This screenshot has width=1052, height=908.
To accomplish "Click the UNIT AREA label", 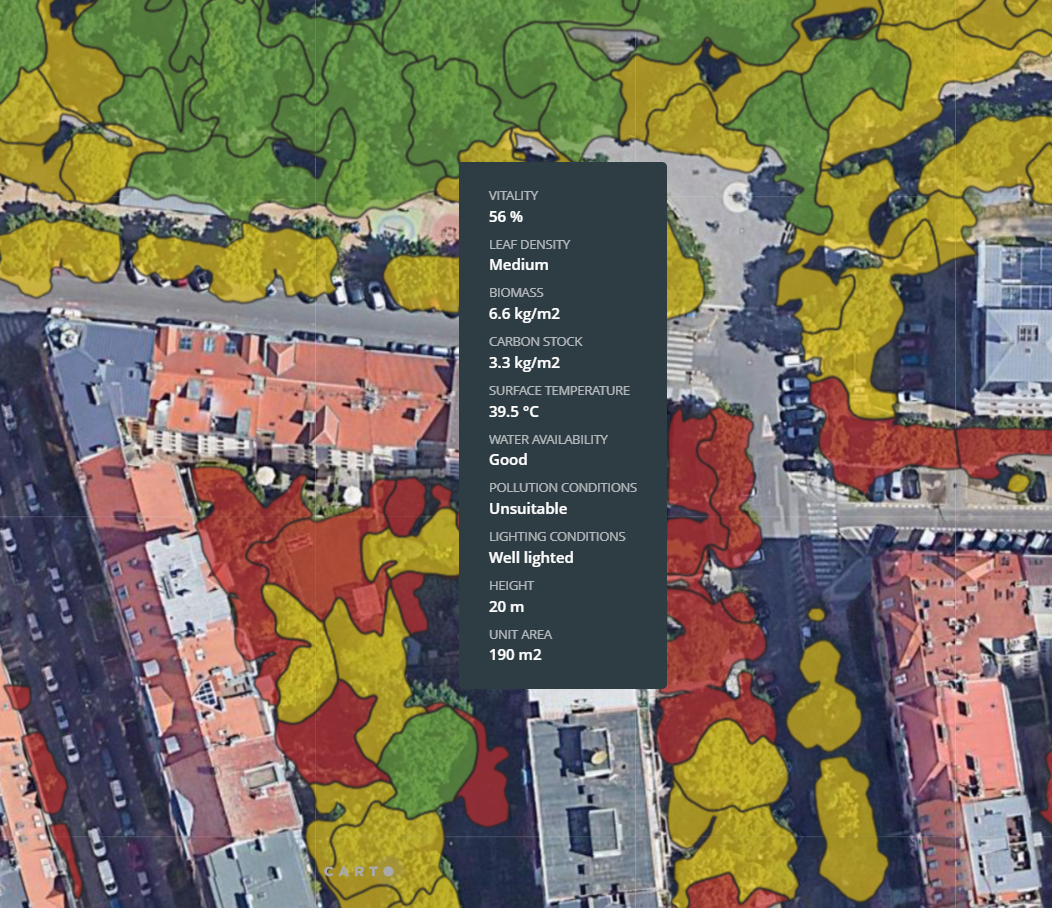I will (x=520, y=635).
